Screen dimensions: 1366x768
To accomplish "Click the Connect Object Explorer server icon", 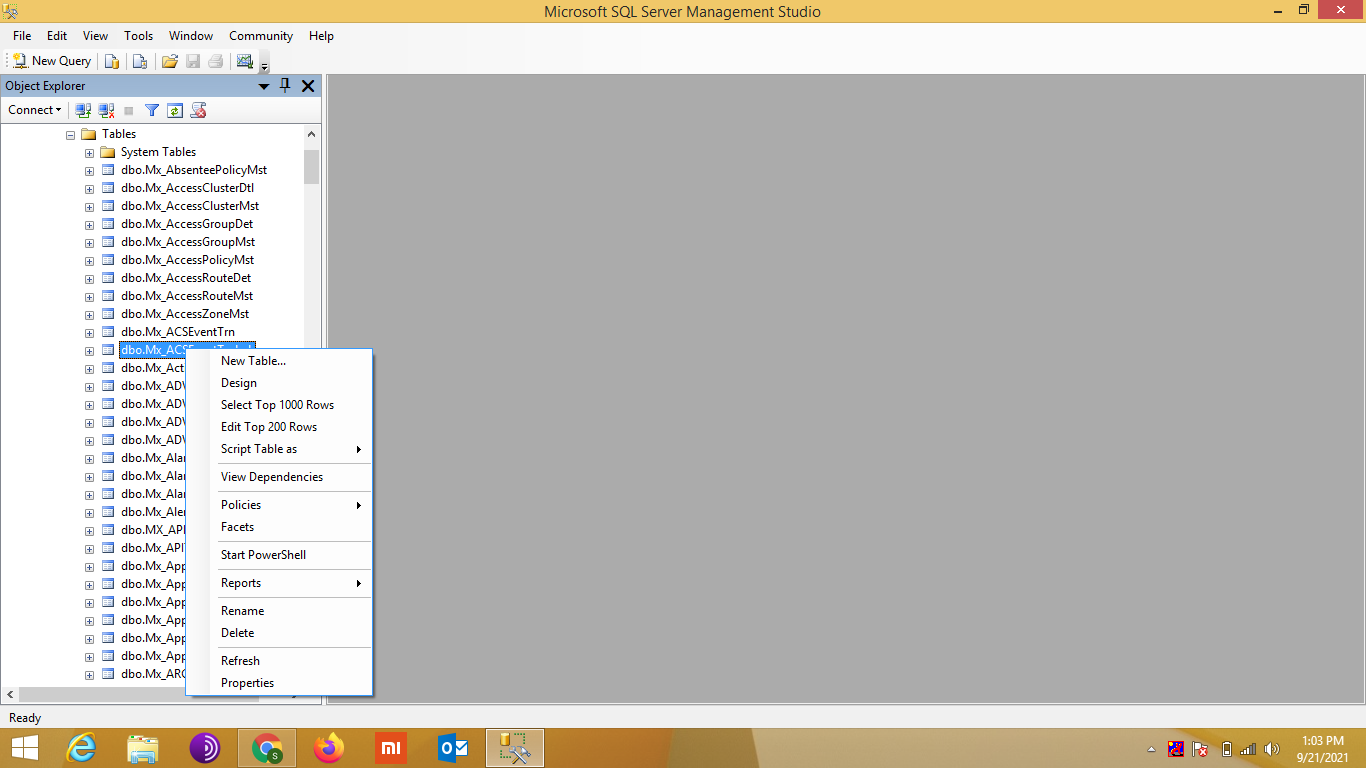I will [83, 110].
